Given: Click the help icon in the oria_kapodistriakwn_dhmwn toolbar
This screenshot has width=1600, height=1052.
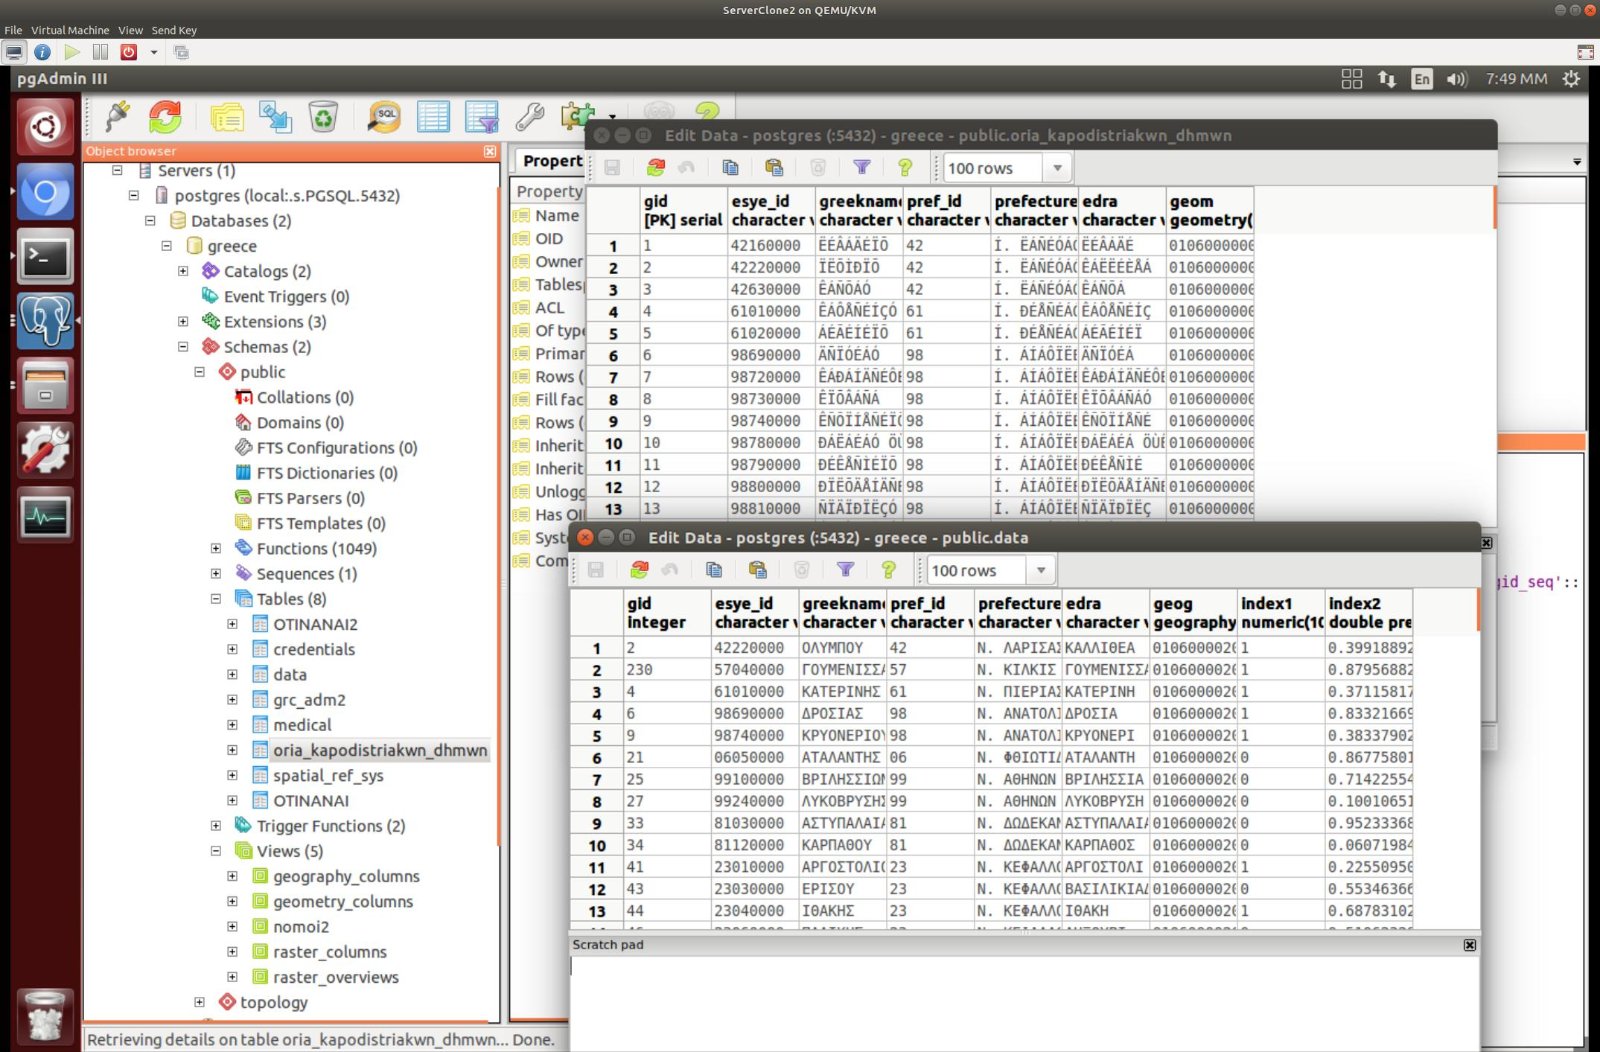Looking at the screenshot, I should point(905,168).
